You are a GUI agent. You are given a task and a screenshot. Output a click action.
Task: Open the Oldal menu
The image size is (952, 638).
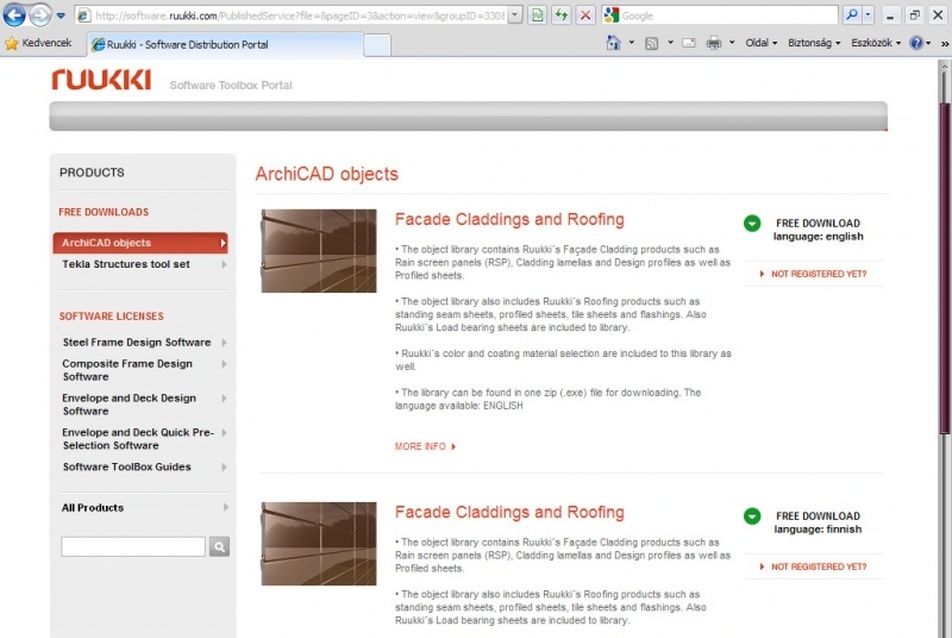click(761, 43)
